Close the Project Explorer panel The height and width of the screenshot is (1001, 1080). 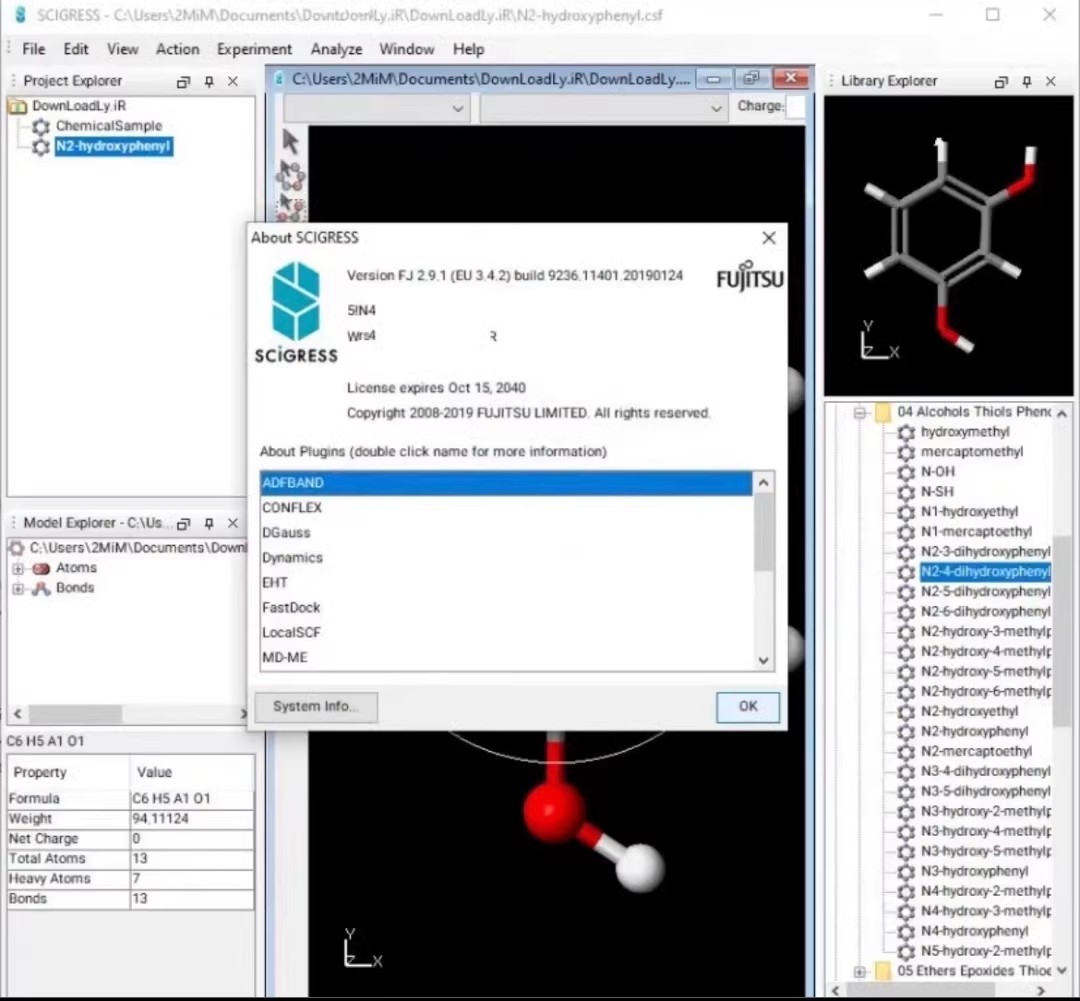coord(233,81)
